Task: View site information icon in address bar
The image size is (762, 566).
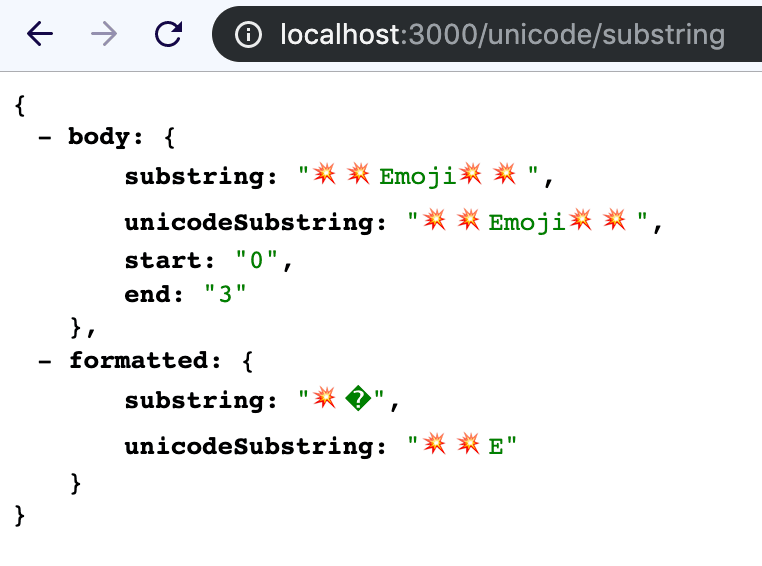Action: tap(248, 34)
